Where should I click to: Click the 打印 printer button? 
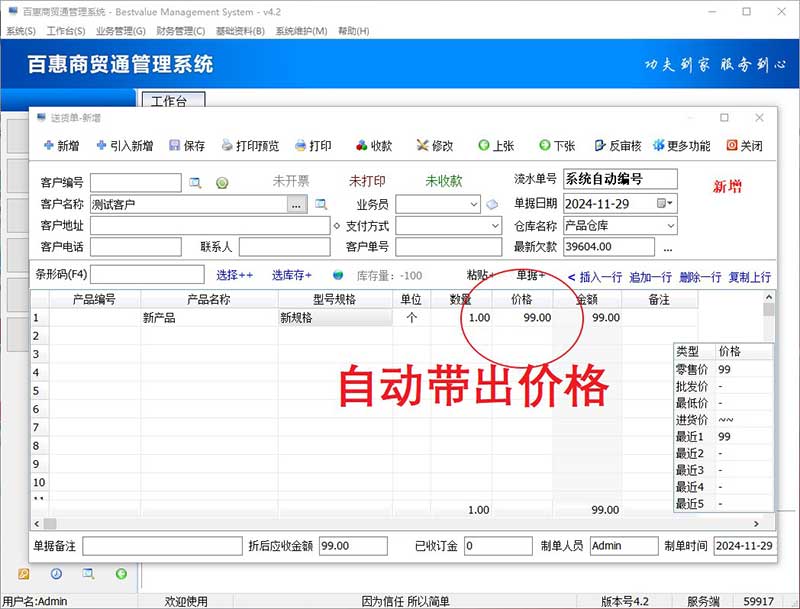(x=313, y=146)
